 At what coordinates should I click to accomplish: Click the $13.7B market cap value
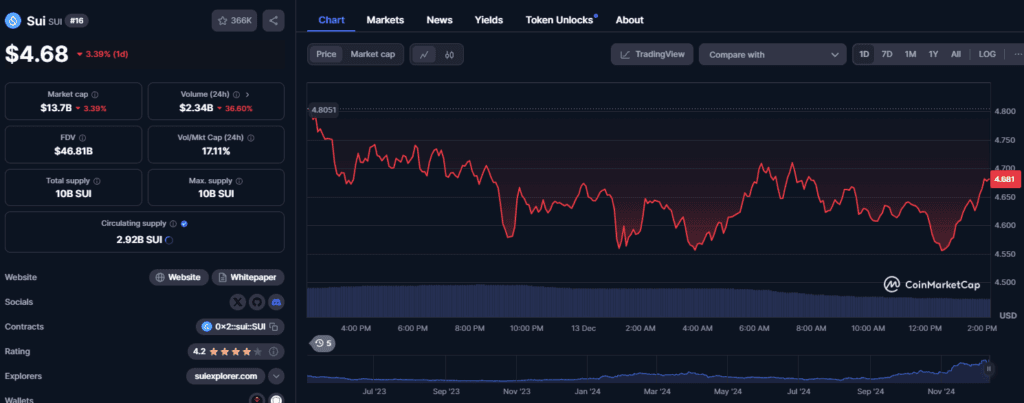55,108
